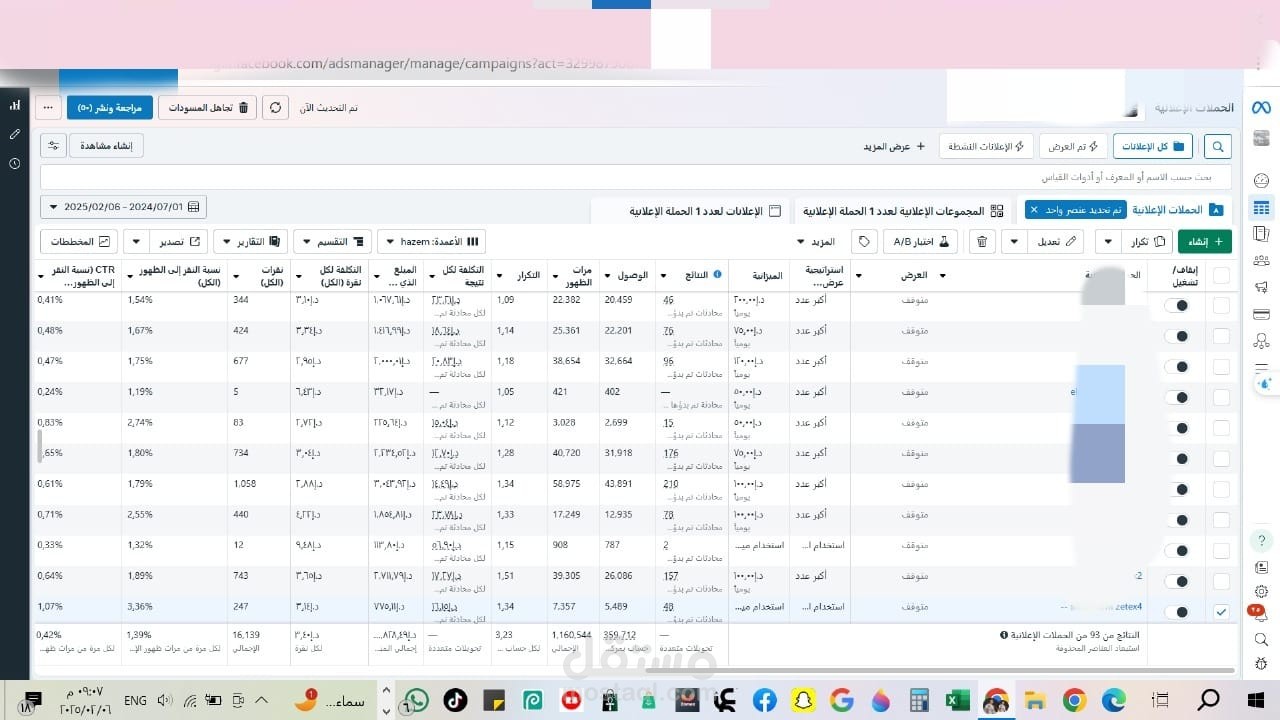
Task: Click the Meta logo in the sidebar
Action: [1261, 108]
